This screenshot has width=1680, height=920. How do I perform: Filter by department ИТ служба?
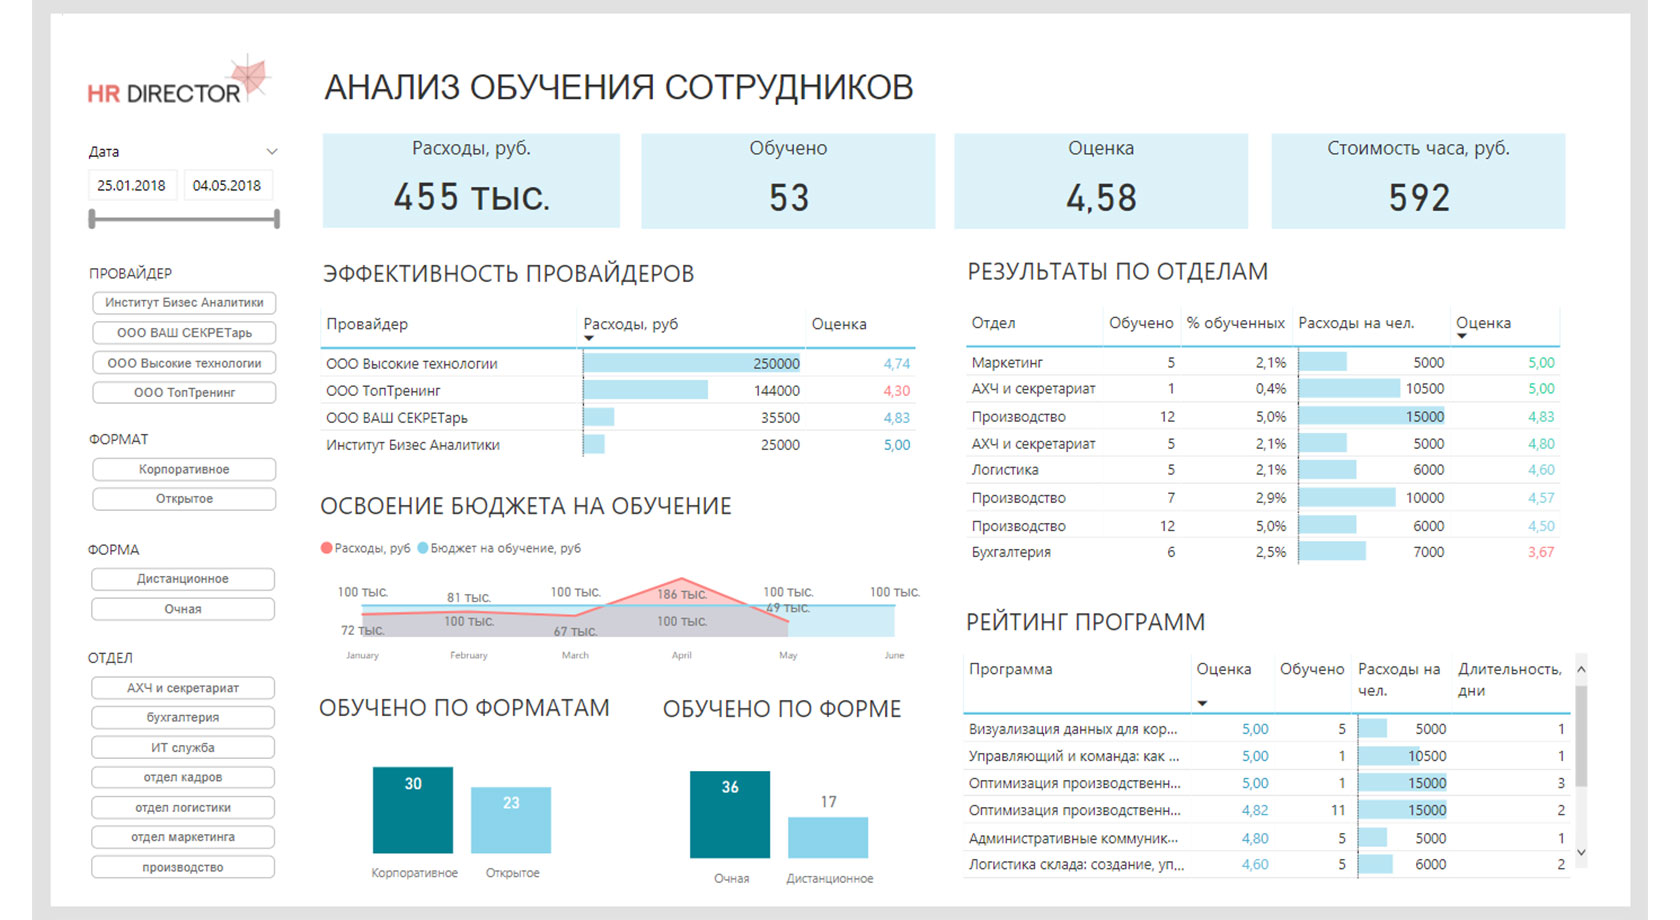click(183, 747)
